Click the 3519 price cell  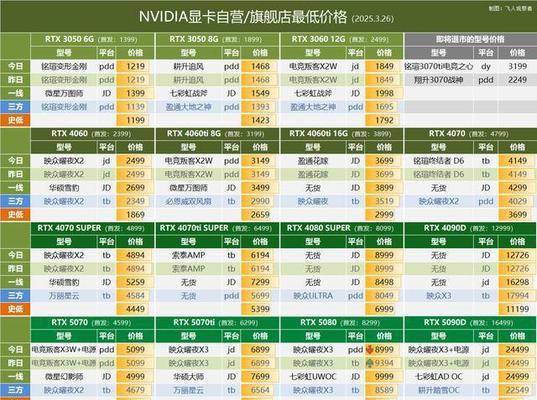click(x=384, y=201)
